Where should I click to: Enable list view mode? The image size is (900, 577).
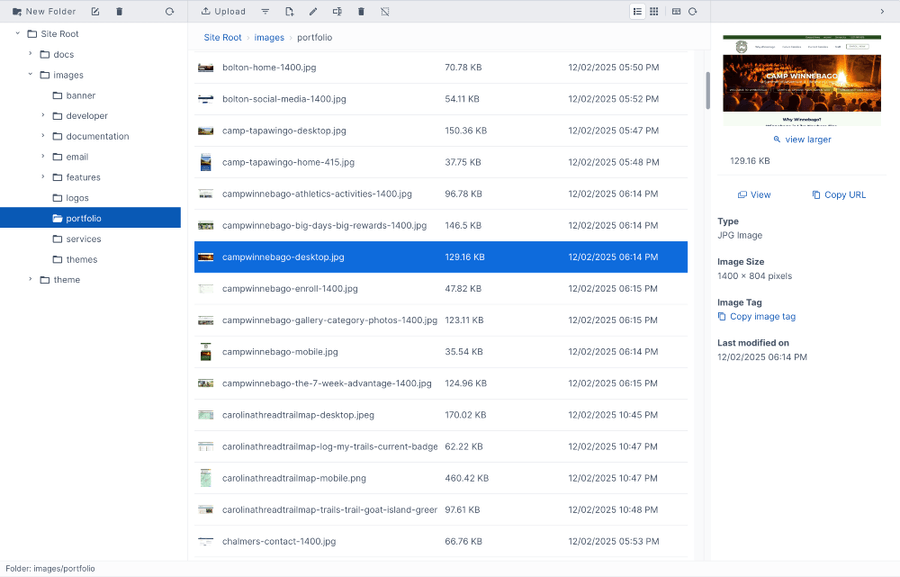pos(637,11)
